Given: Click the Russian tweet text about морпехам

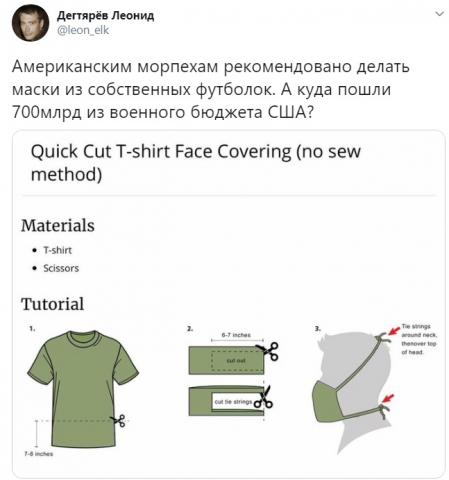Looking at the screenshot, I should 211,89.
